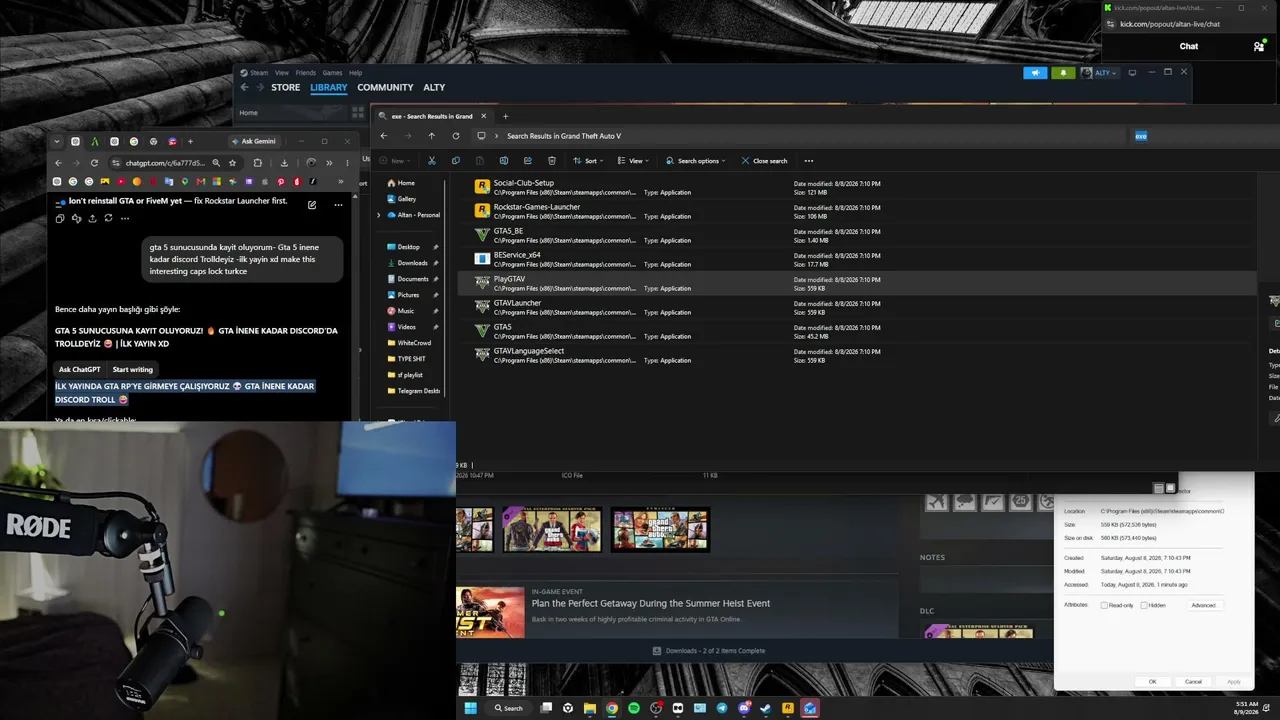Click the Steam back arrow
The width and height of the screenshot is (1280, 720).
click(x=246, y=88)
